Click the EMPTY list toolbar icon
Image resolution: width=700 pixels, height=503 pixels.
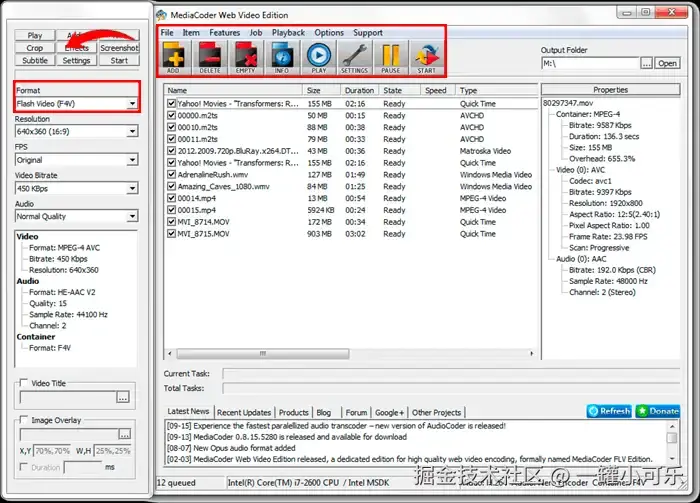click(246, 58)
